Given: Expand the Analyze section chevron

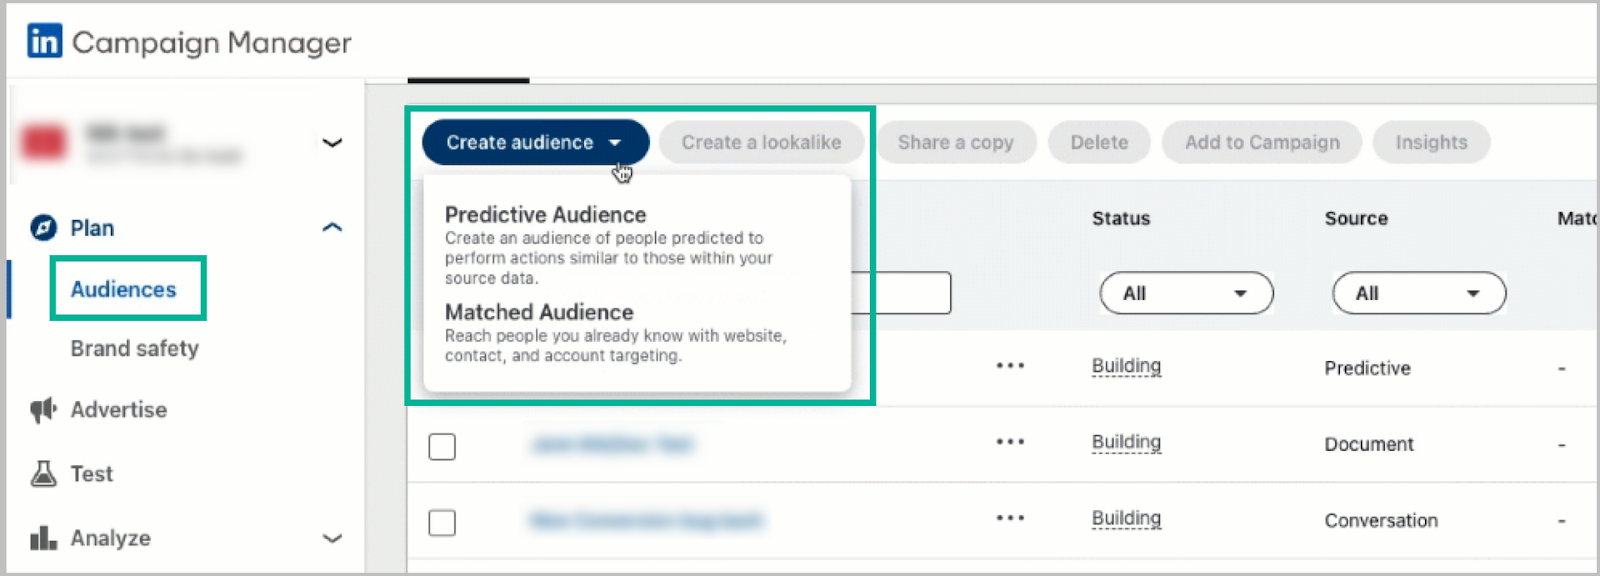Looking at the screenshot, I should coord(332,538).
